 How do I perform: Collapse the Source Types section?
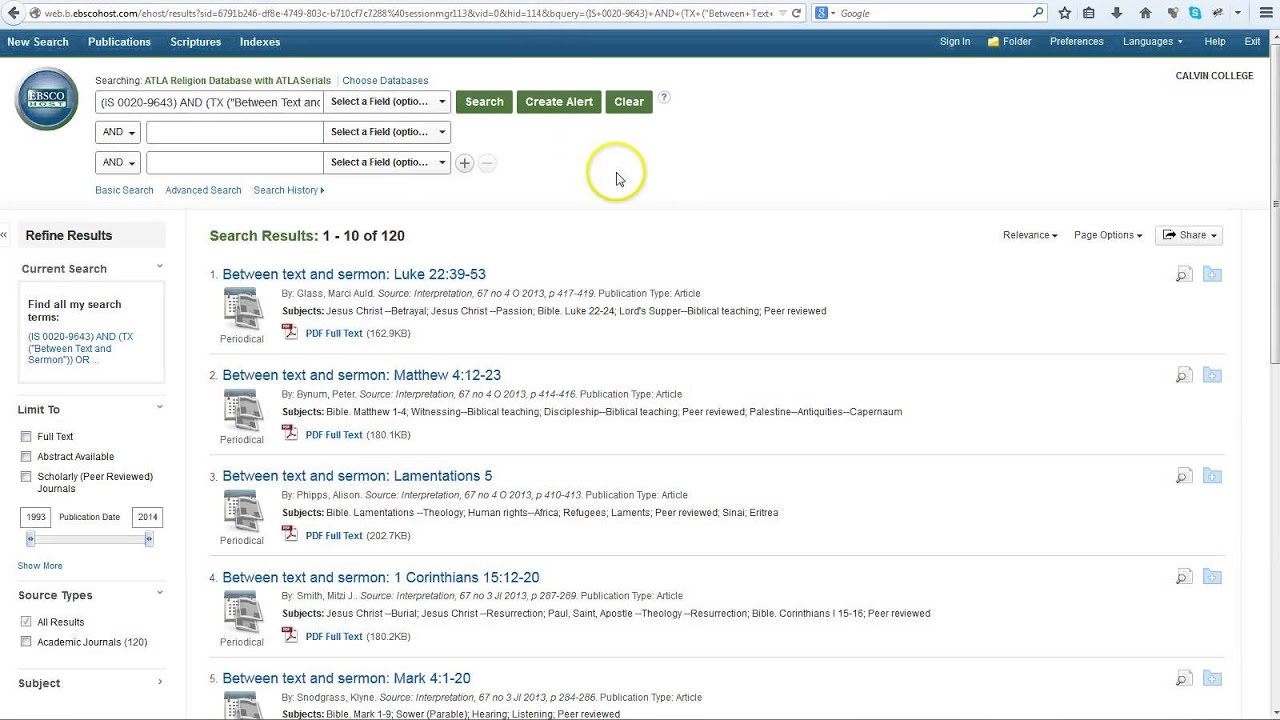click(x=160, y=594)
